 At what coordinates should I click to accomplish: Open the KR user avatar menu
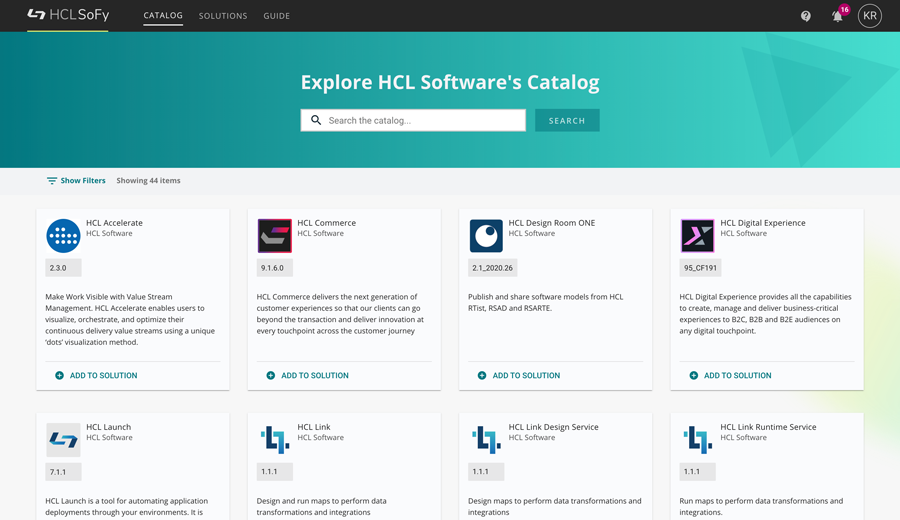click(870, 15)
